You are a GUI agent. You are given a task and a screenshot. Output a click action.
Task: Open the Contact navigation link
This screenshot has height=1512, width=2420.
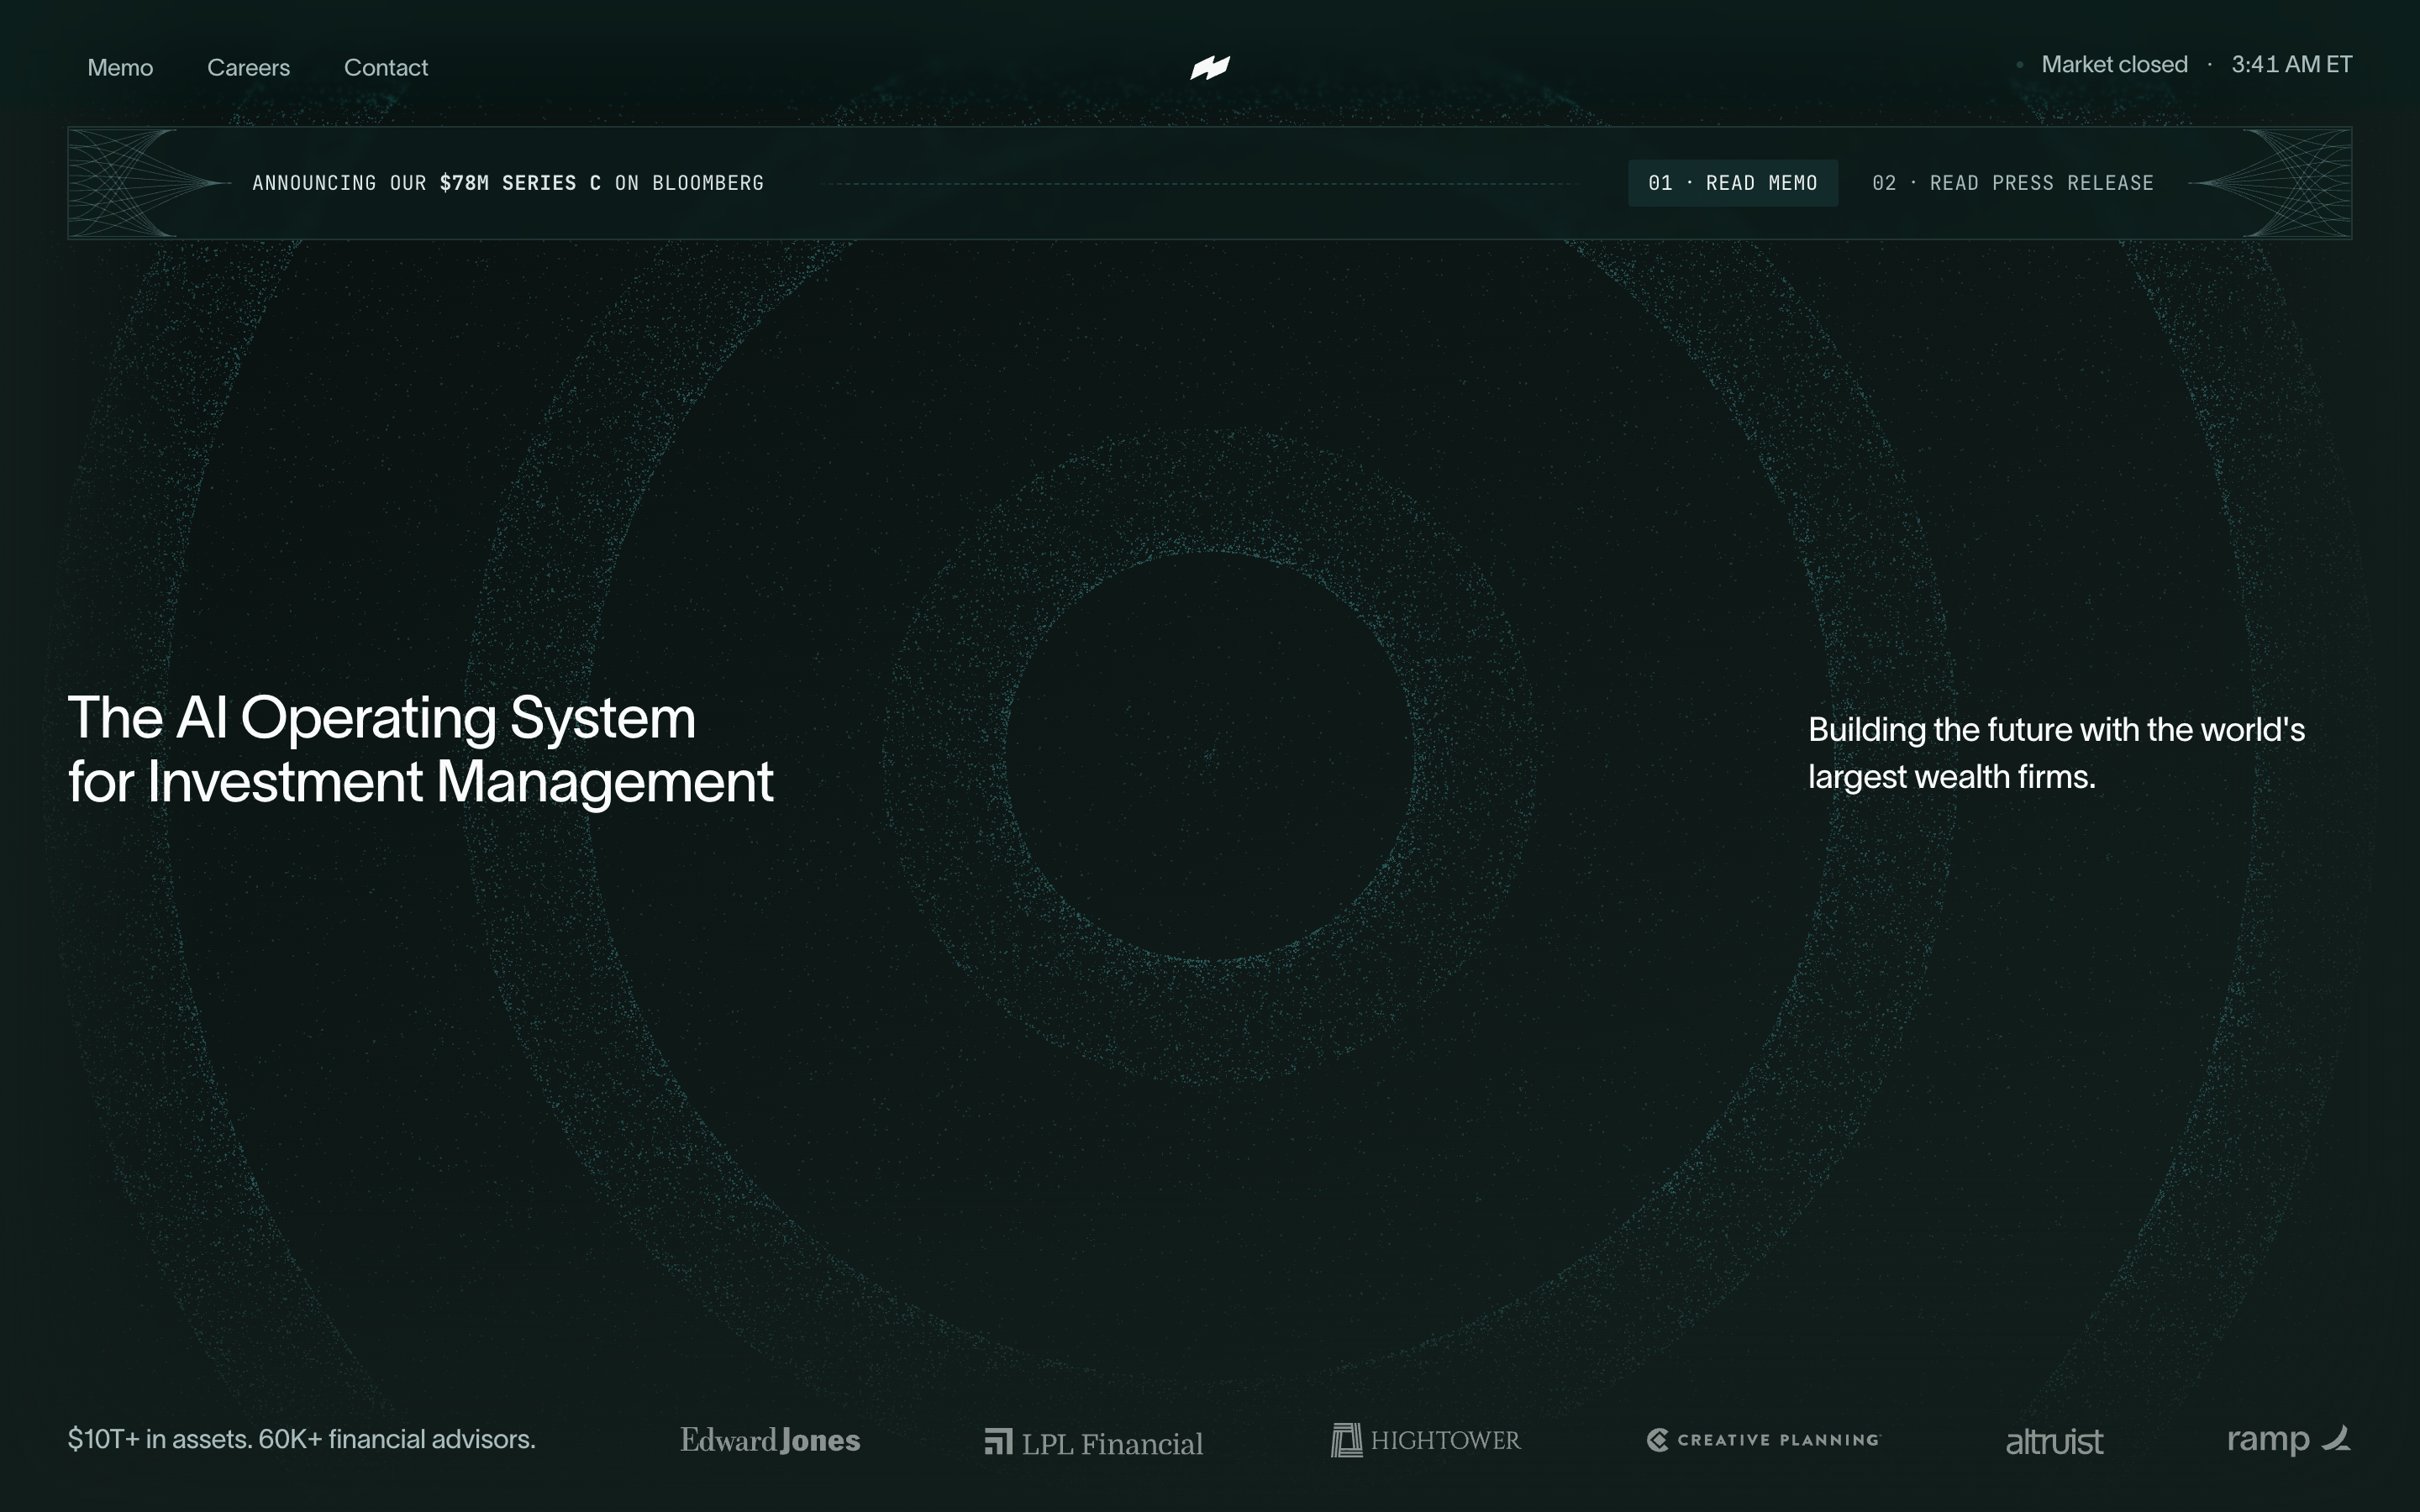(x=386, y=67)
